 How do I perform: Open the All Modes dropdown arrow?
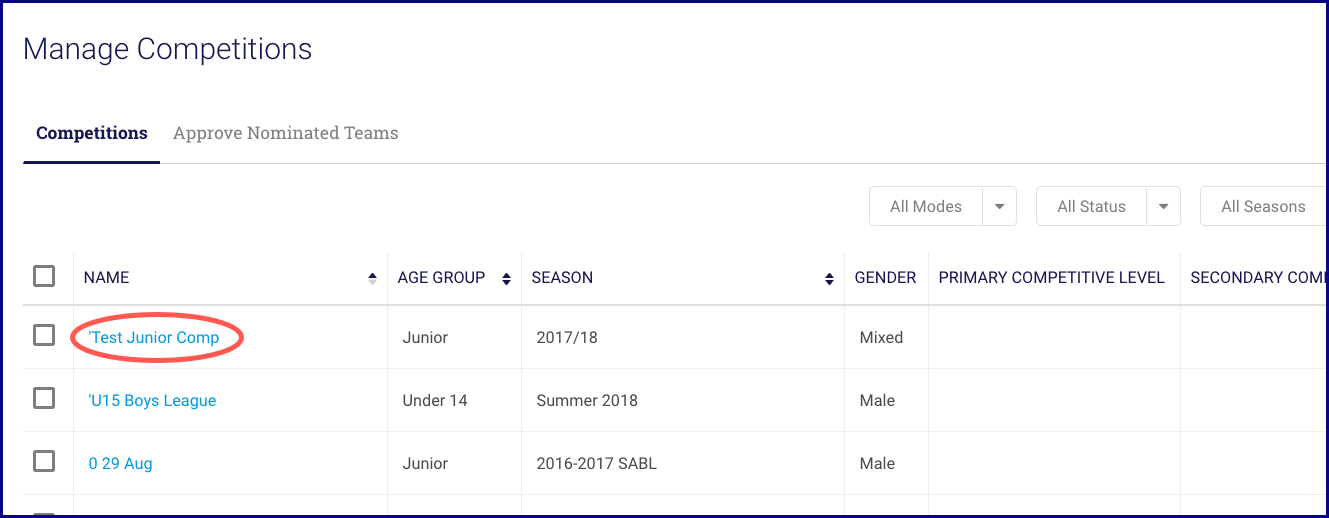click(999, 207)
